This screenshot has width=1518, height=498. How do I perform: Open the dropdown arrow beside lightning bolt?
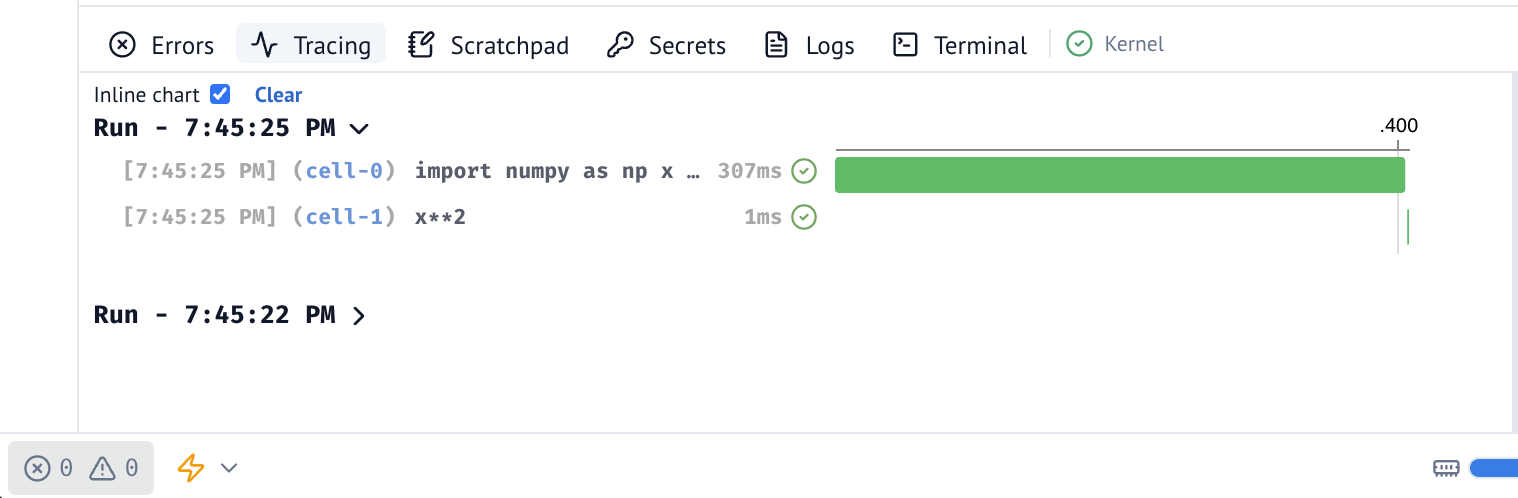coord(229,467)
